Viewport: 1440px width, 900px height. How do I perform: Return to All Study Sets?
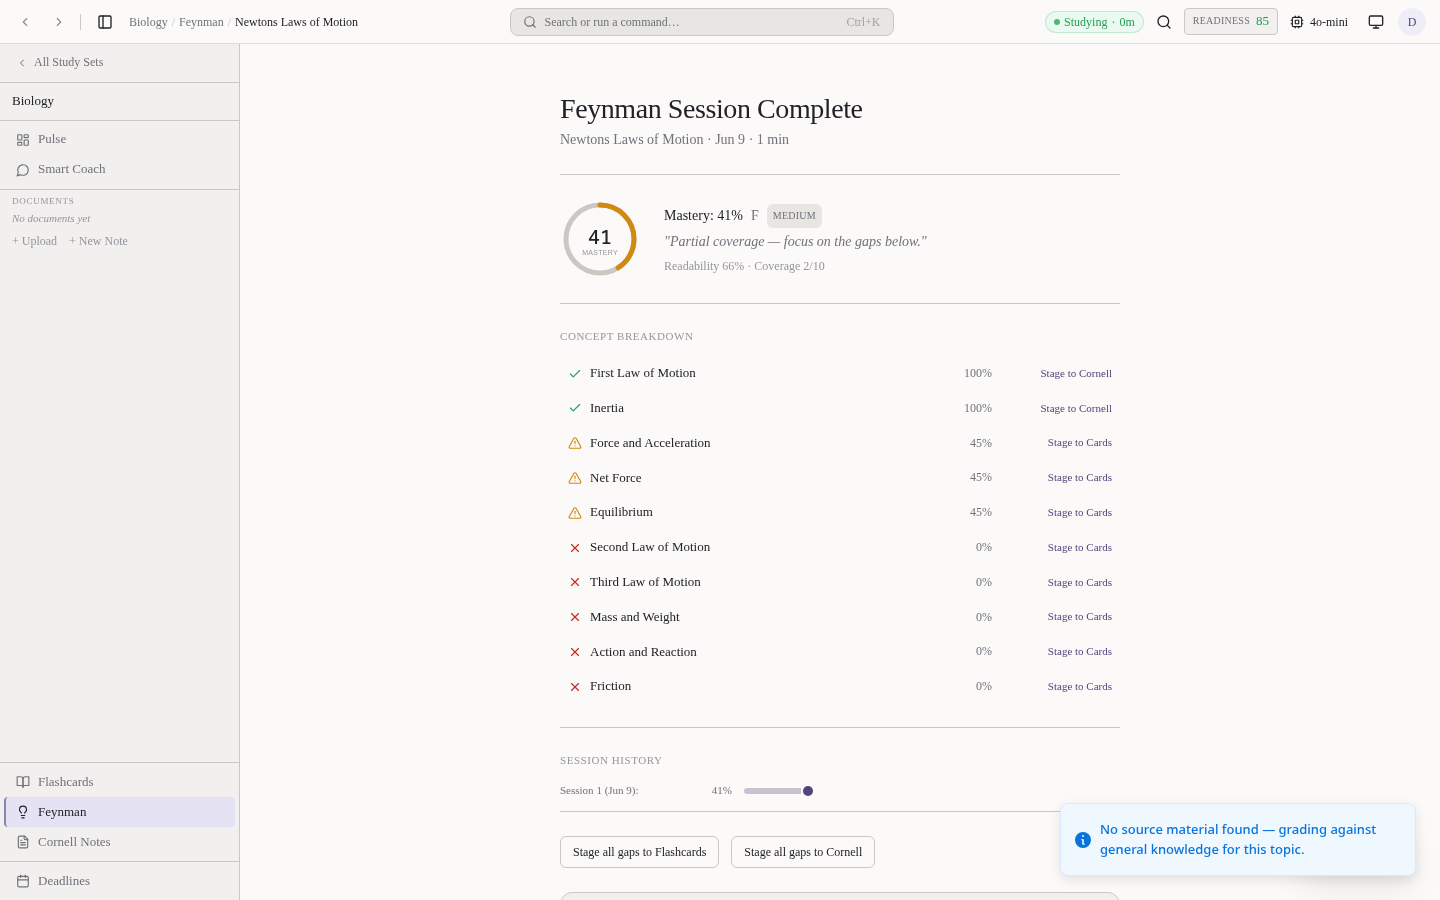tap(60, 62)
